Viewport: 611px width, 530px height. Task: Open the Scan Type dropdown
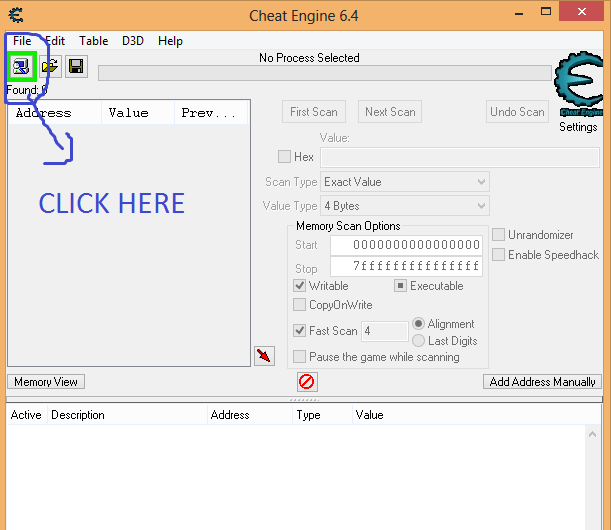click(x=404, y=182)
